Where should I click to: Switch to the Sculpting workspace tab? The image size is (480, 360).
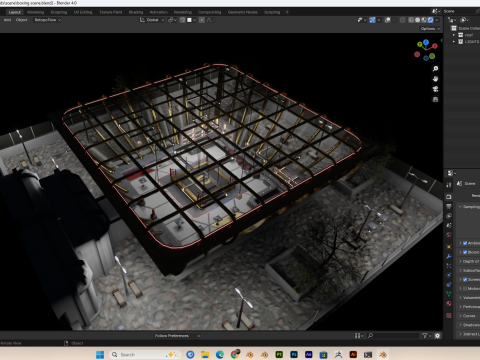pyautogui.click(x=59, y=12)
